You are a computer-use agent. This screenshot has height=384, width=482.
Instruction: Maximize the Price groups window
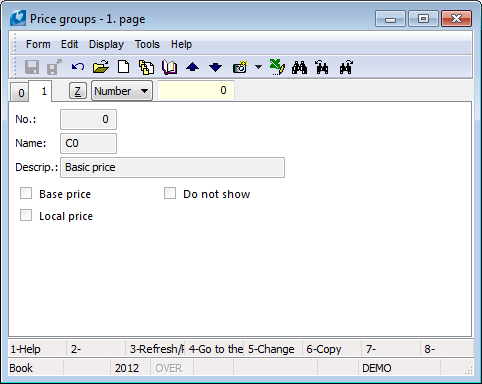423,19
